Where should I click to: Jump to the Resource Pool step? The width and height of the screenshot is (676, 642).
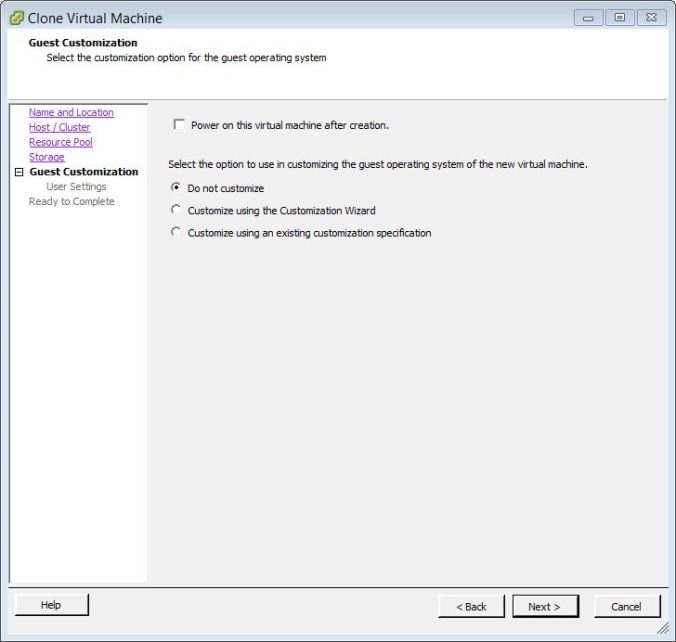60,143
